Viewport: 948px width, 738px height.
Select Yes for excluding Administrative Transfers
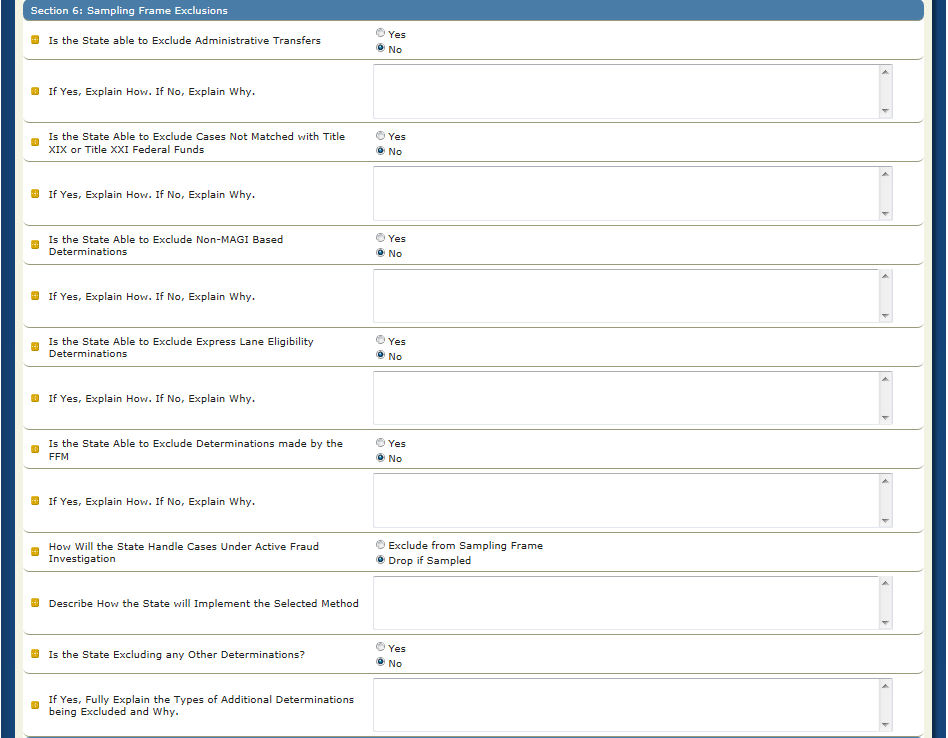tap(380, 33)
